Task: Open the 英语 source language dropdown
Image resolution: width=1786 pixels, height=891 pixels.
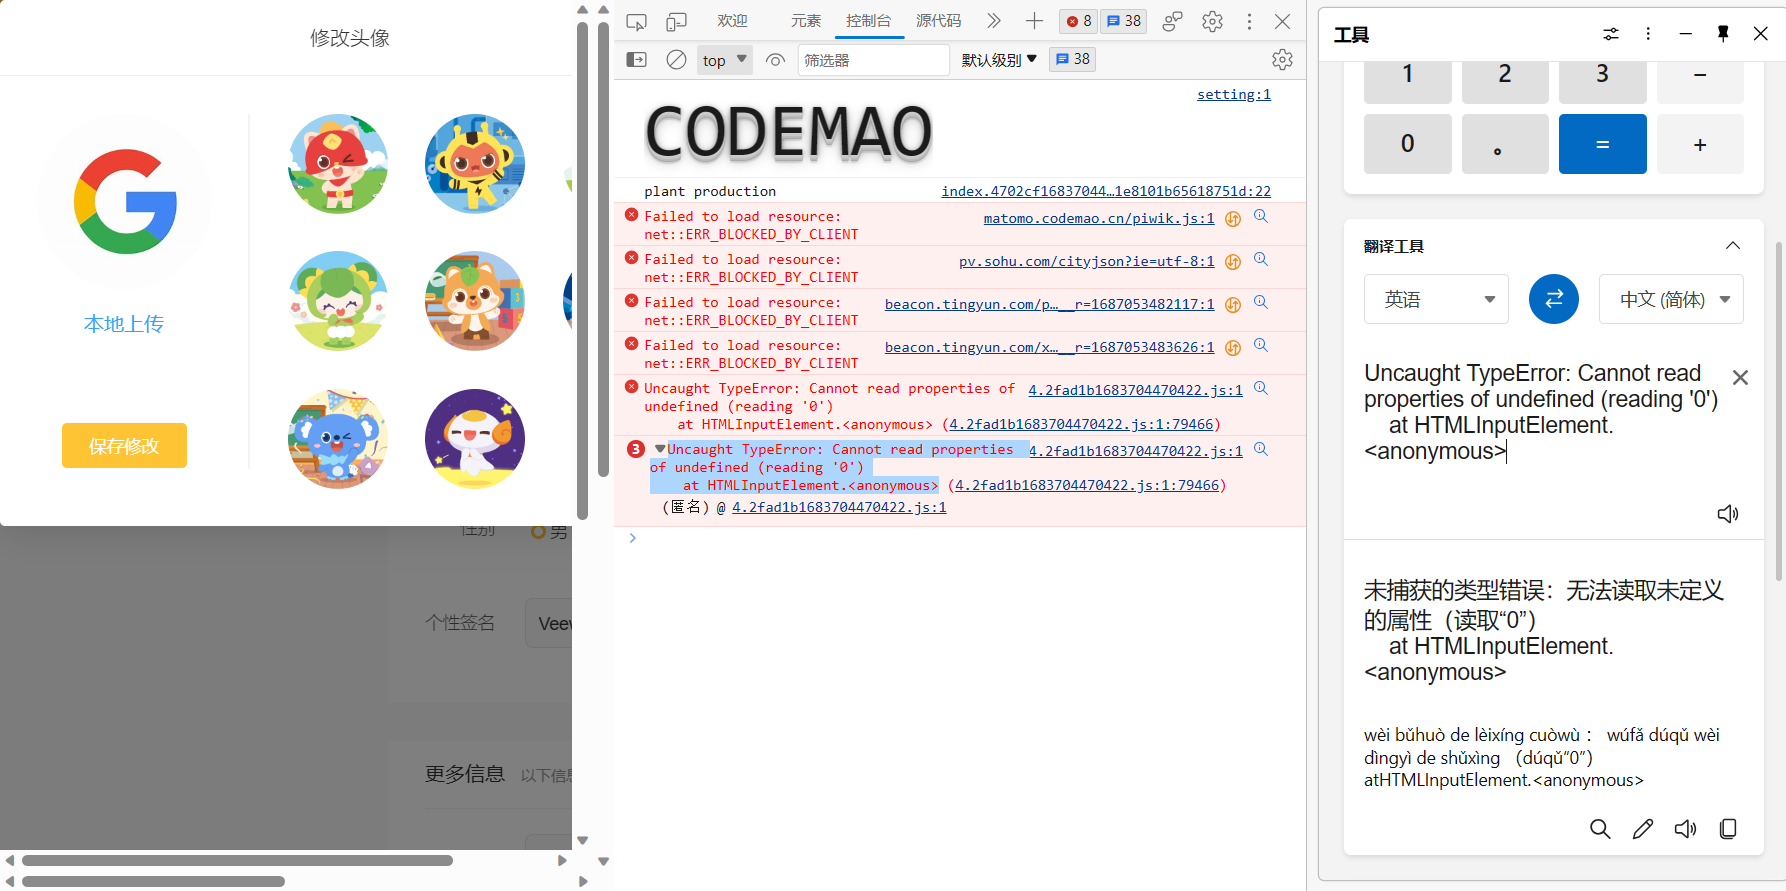Action: [x=1436, y=299]
